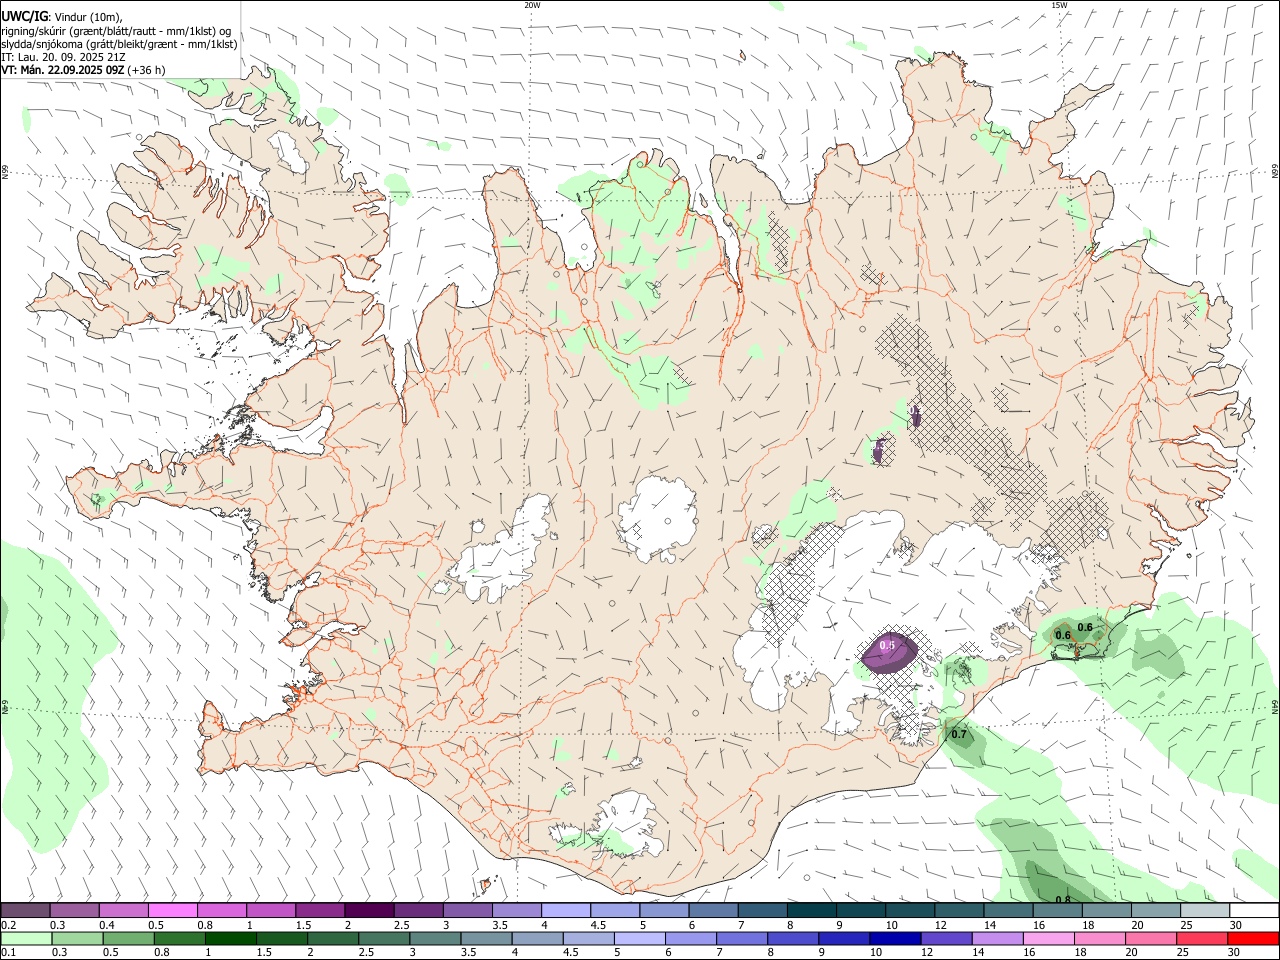Select the pale grey swatch labeled 25 in upper legend
Screen dimensions: 1280x960
tap(1204, 911)
